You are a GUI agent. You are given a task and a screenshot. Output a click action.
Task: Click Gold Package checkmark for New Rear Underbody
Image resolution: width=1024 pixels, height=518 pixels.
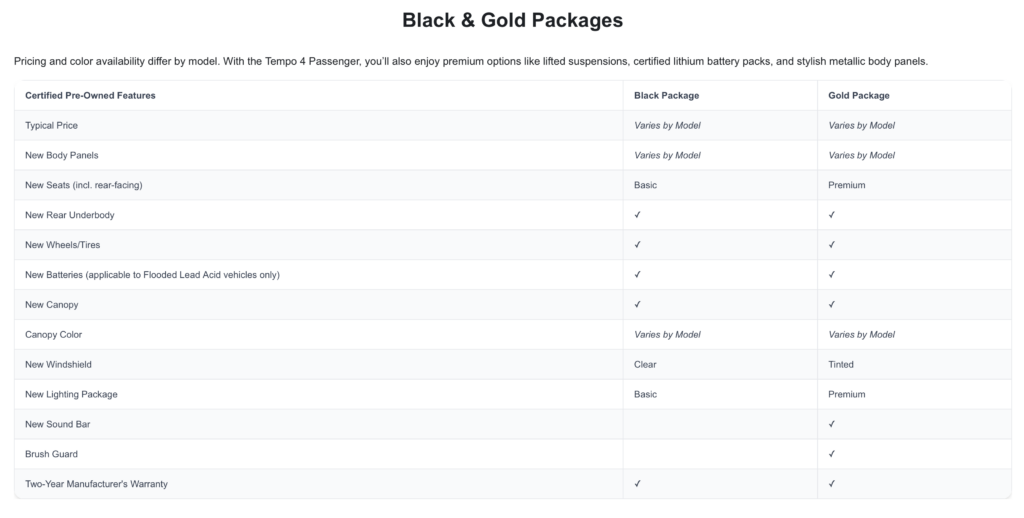[x=832, y=215]
